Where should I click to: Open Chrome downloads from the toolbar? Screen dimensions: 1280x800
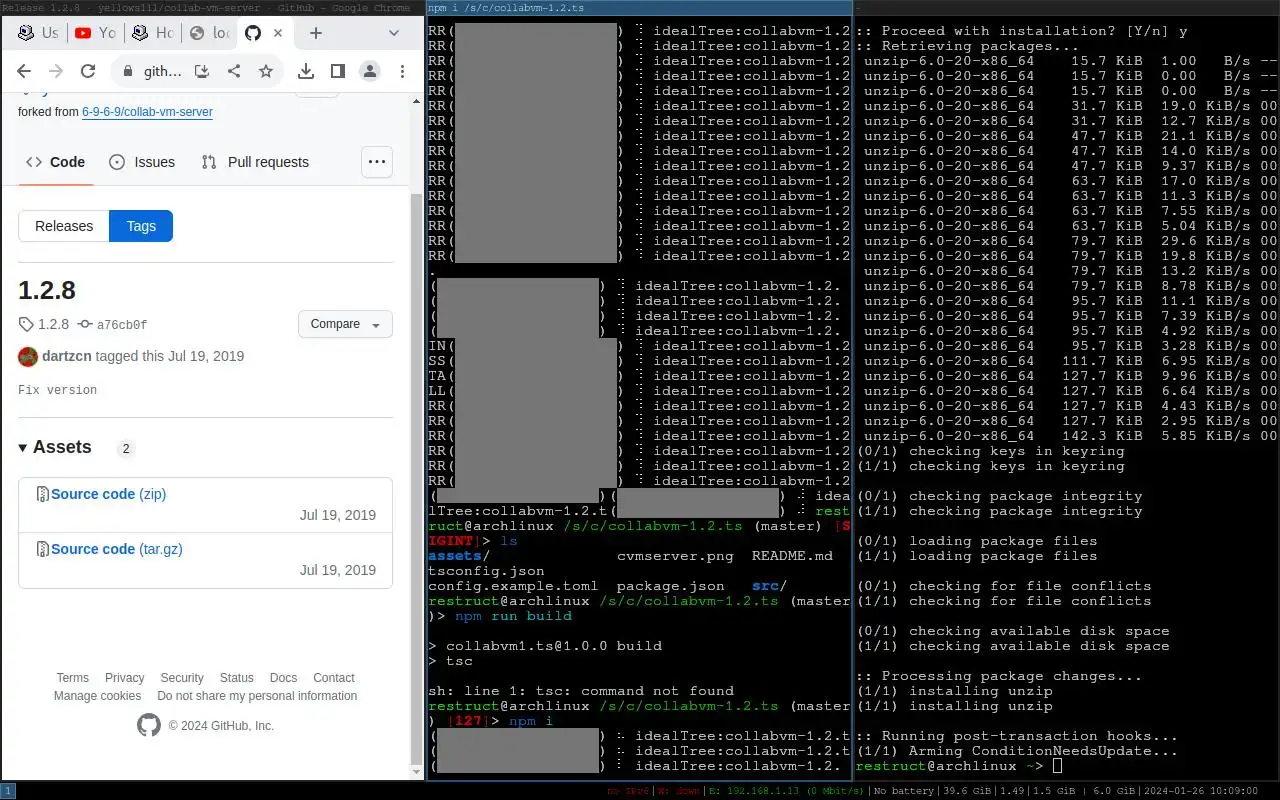click(306, 71)
